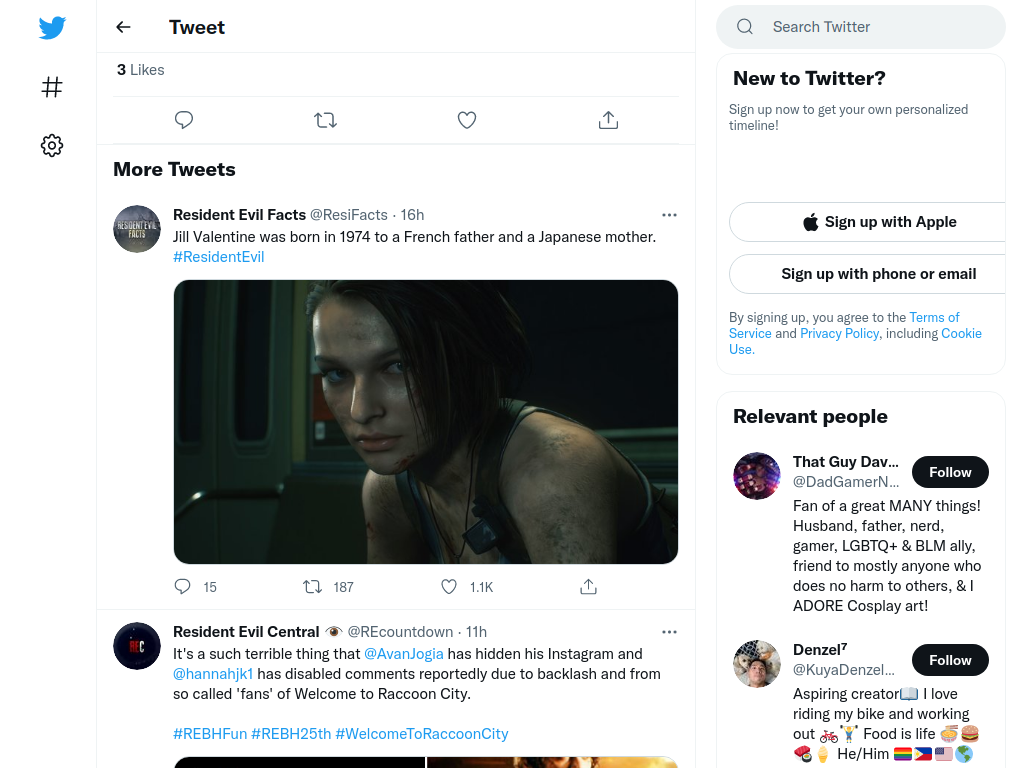Image resolution: width=1024 pixels, height=768 pixels.
Task: Retweet the main tweet
Action: [x=325, y=120]
